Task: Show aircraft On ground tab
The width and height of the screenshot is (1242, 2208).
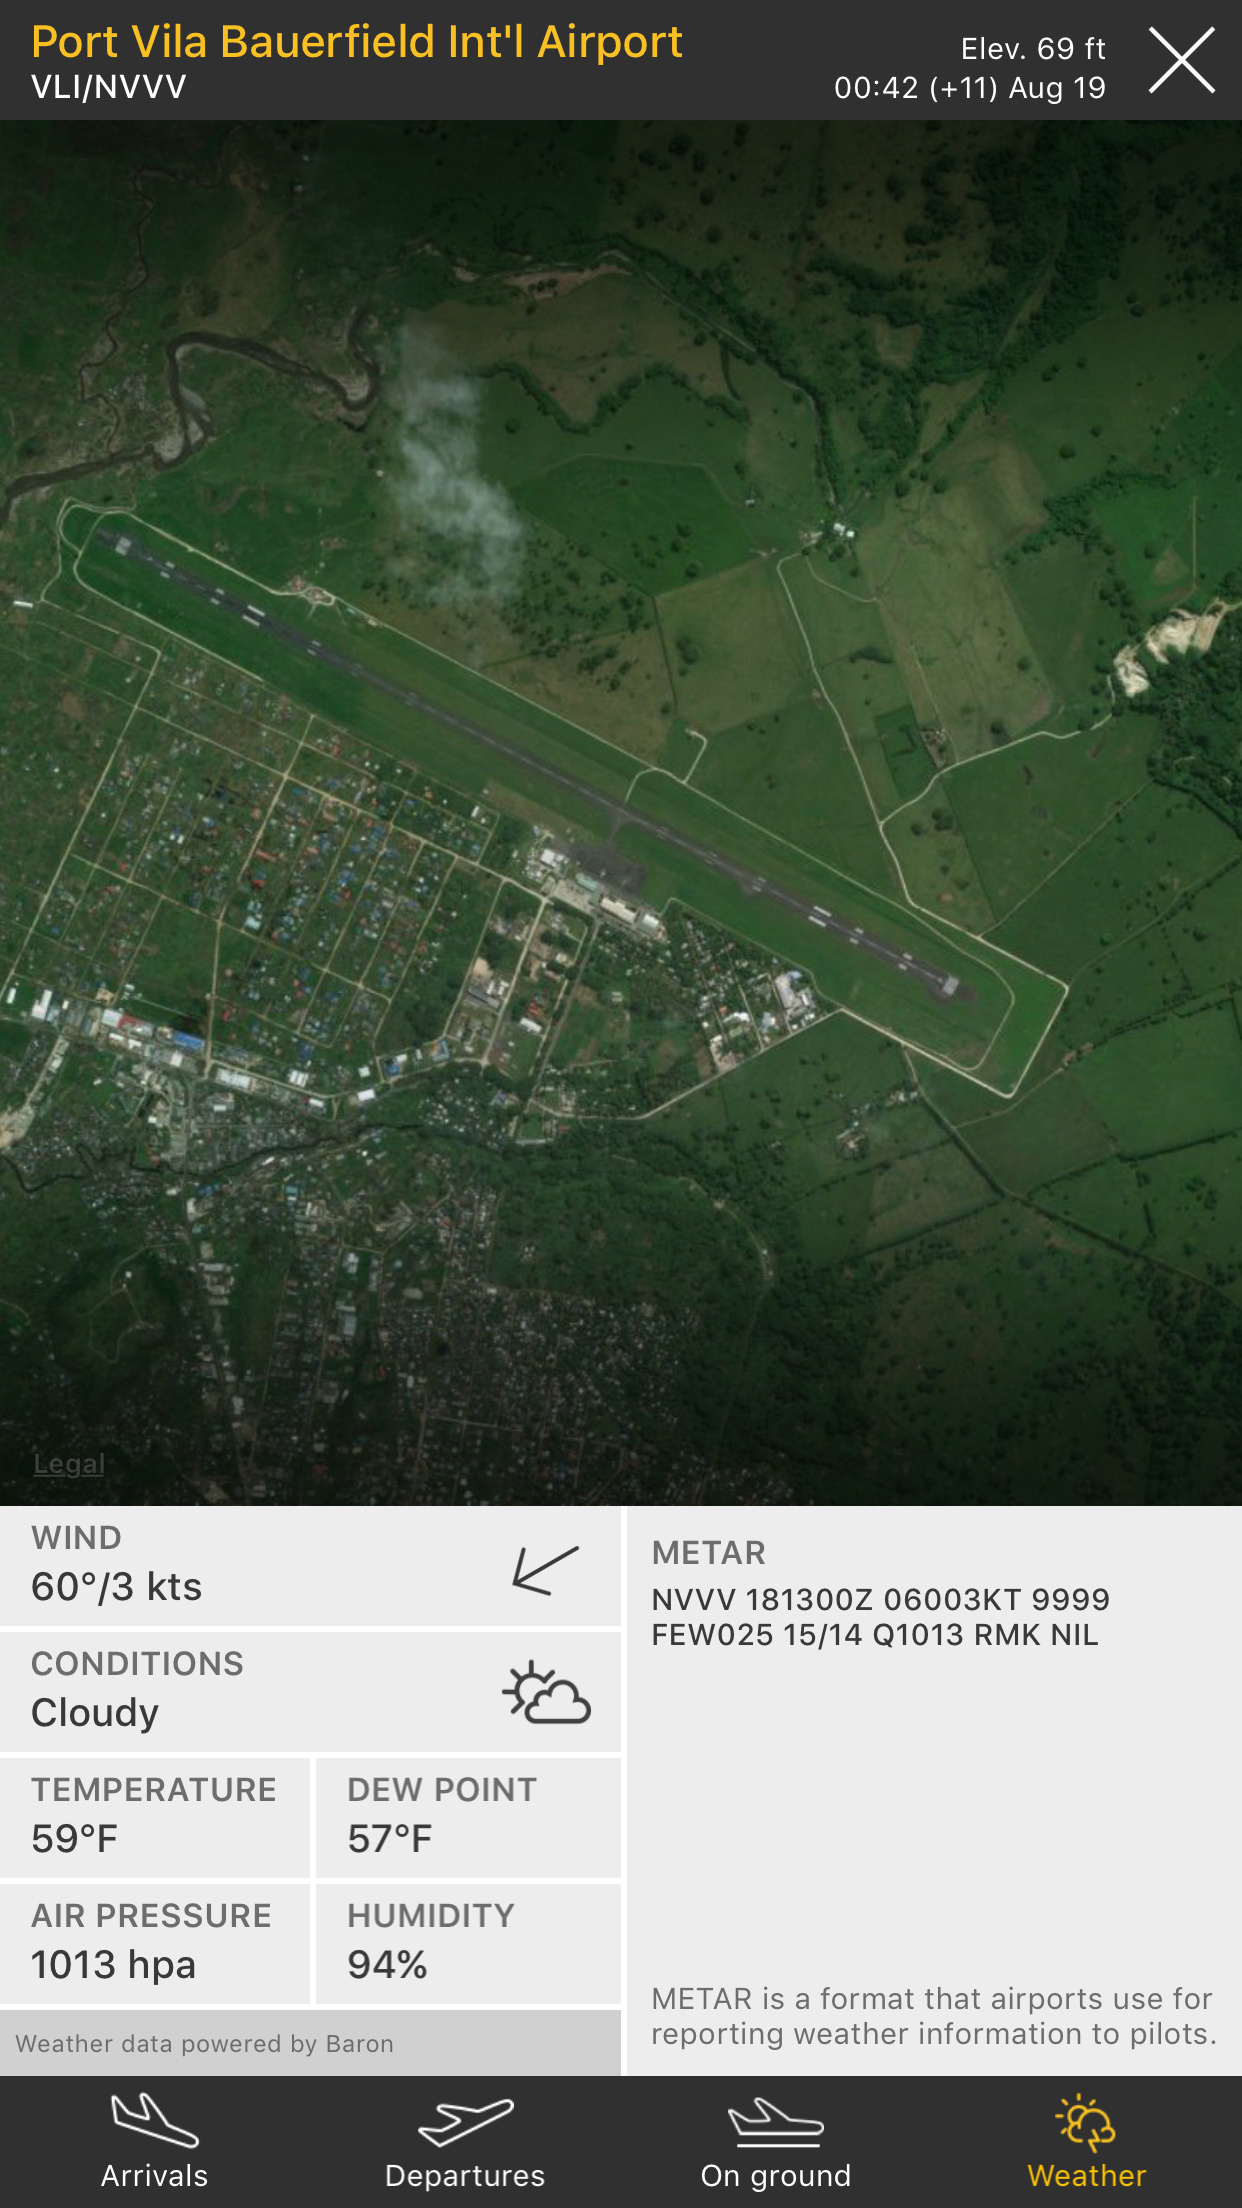Action: pyautogui.click(x=776, y=2141)
